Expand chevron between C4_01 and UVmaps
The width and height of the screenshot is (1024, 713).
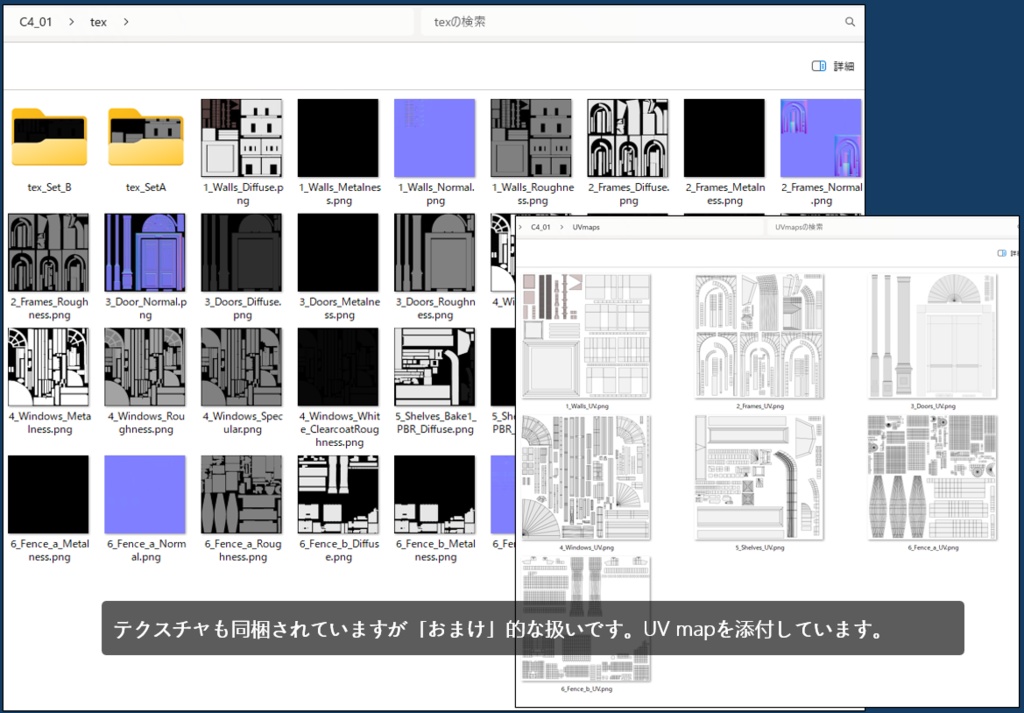(x=562, y=227)
